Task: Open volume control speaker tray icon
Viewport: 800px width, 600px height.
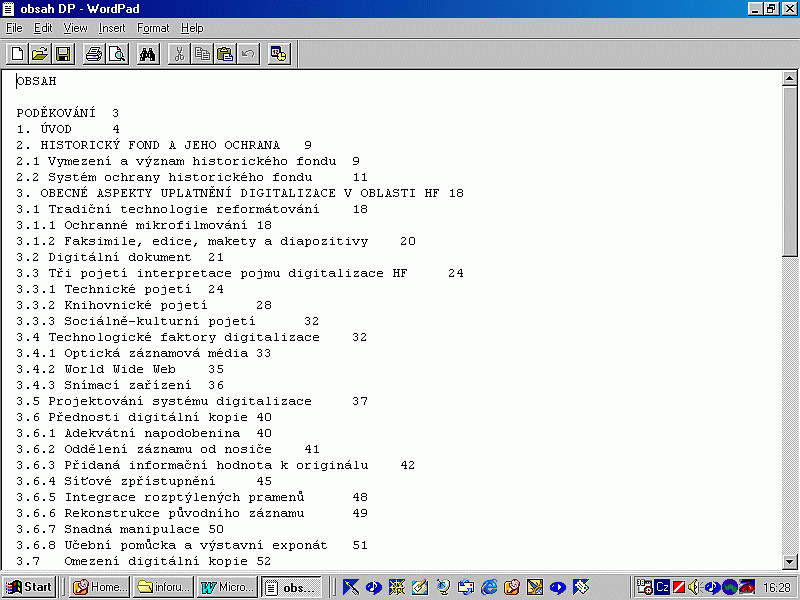Action: click(694, 587)
